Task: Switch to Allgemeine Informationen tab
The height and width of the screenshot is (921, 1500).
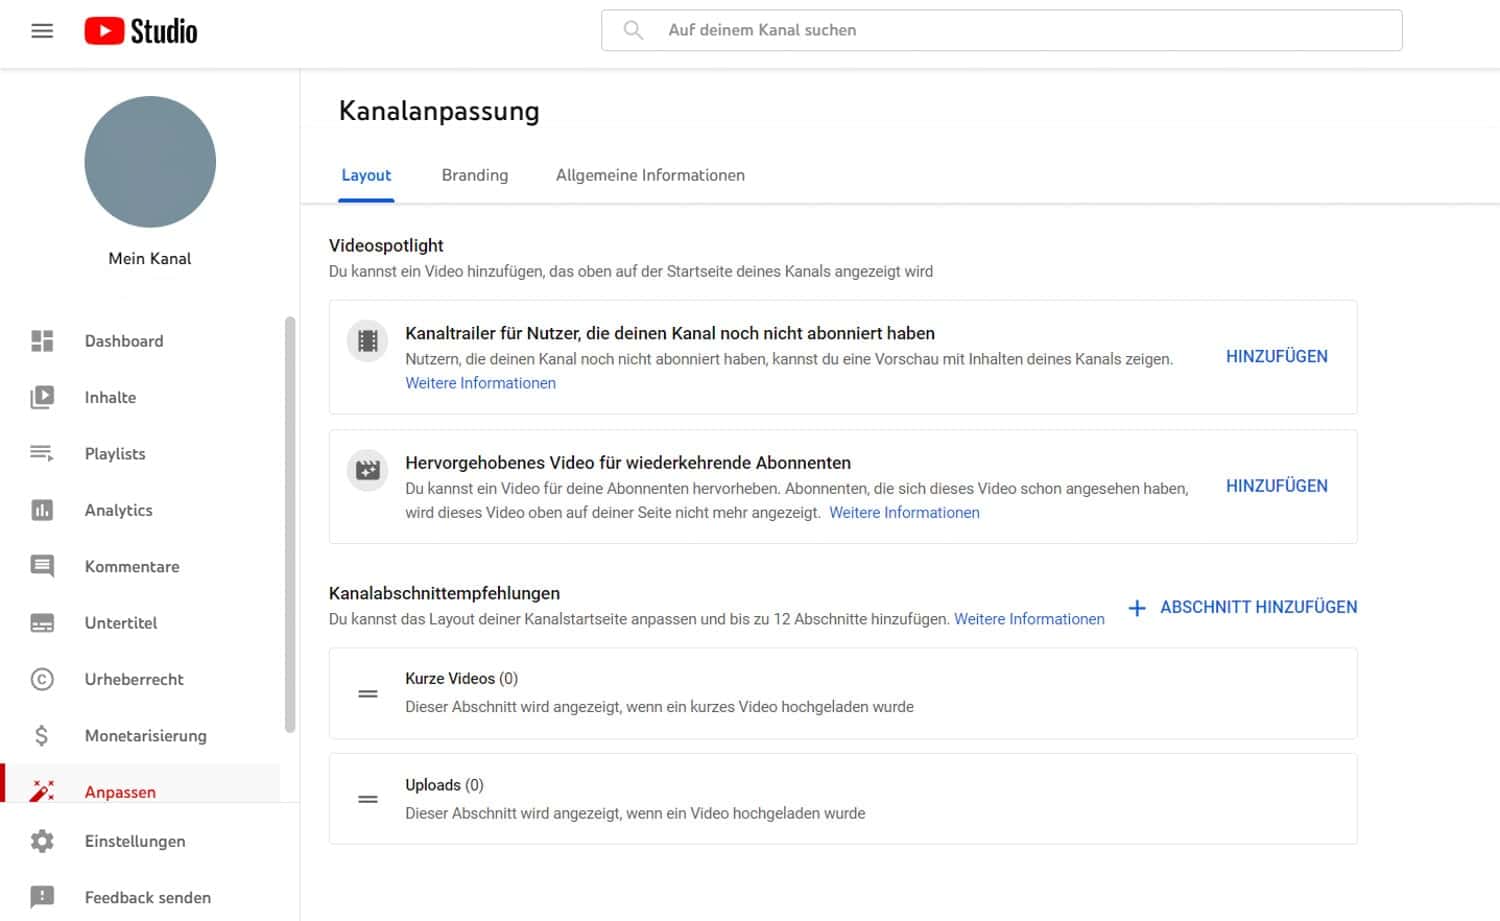Action: [650, 175]
